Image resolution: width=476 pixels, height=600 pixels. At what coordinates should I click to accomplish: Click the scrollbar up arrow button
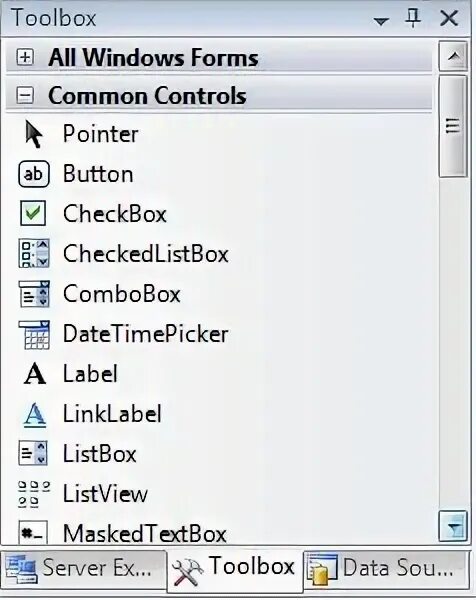(453, 57)
